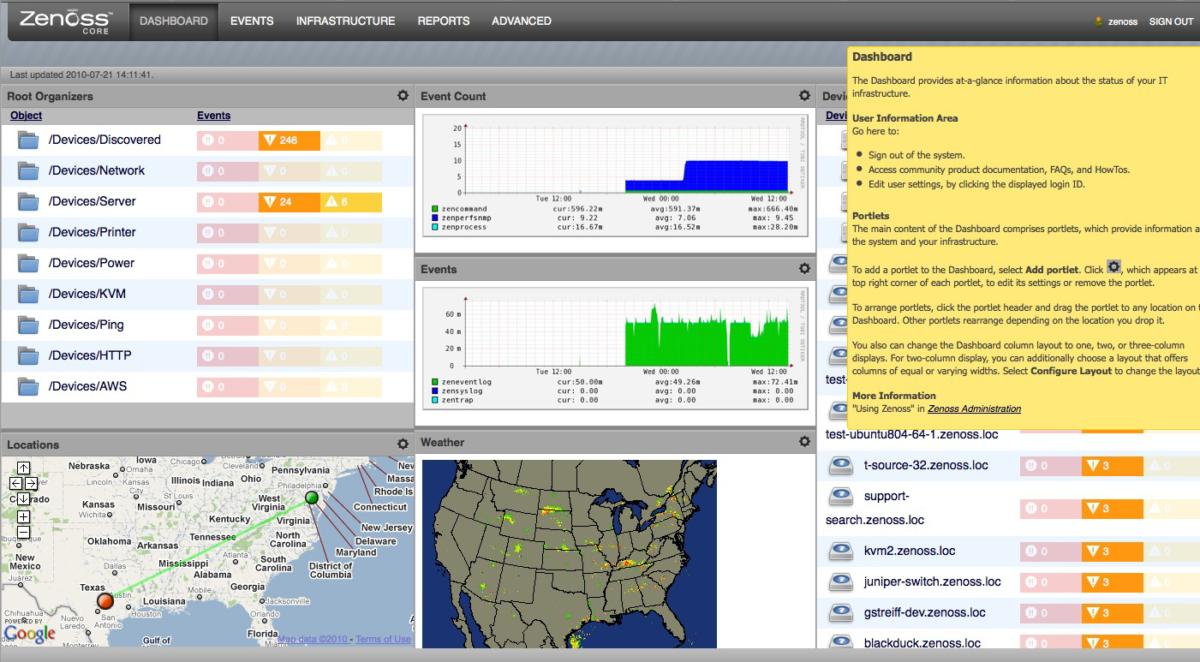Click the /Devices/Printer folder icon

tap(28, 233)
